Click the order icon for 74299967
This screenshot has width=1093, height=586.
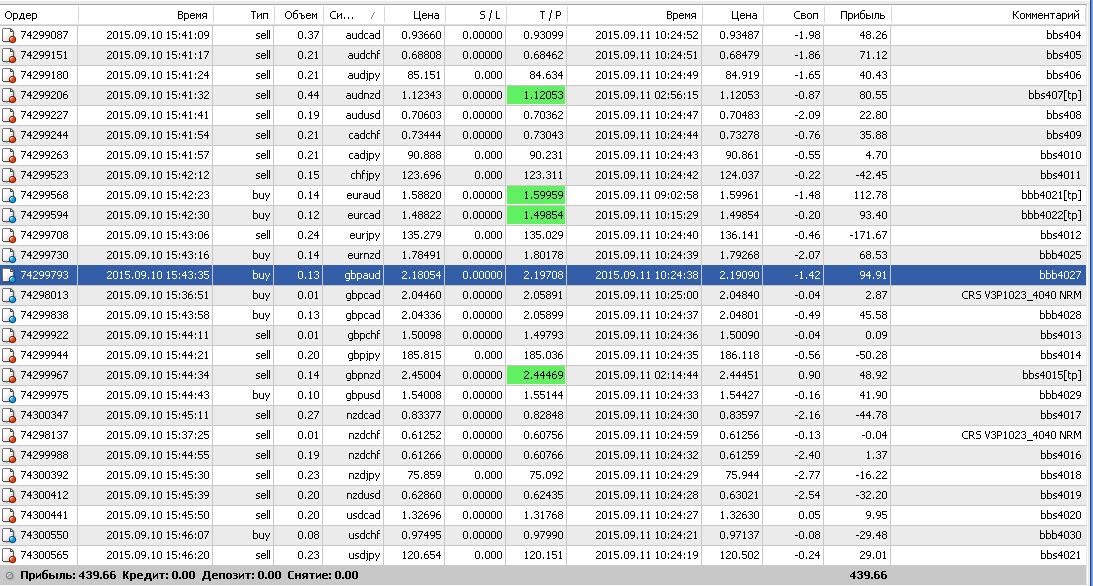(x=9, y=376)
